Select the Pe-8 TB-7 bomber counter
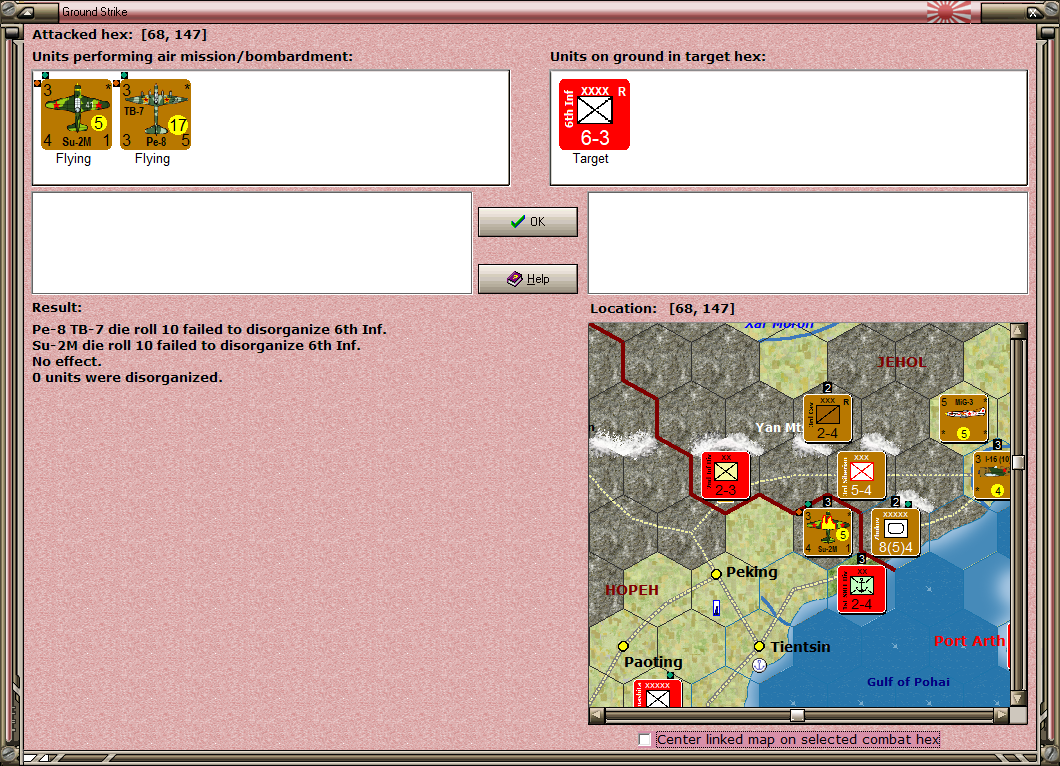Screen dimensions: 1060x766 click(155, 114)
